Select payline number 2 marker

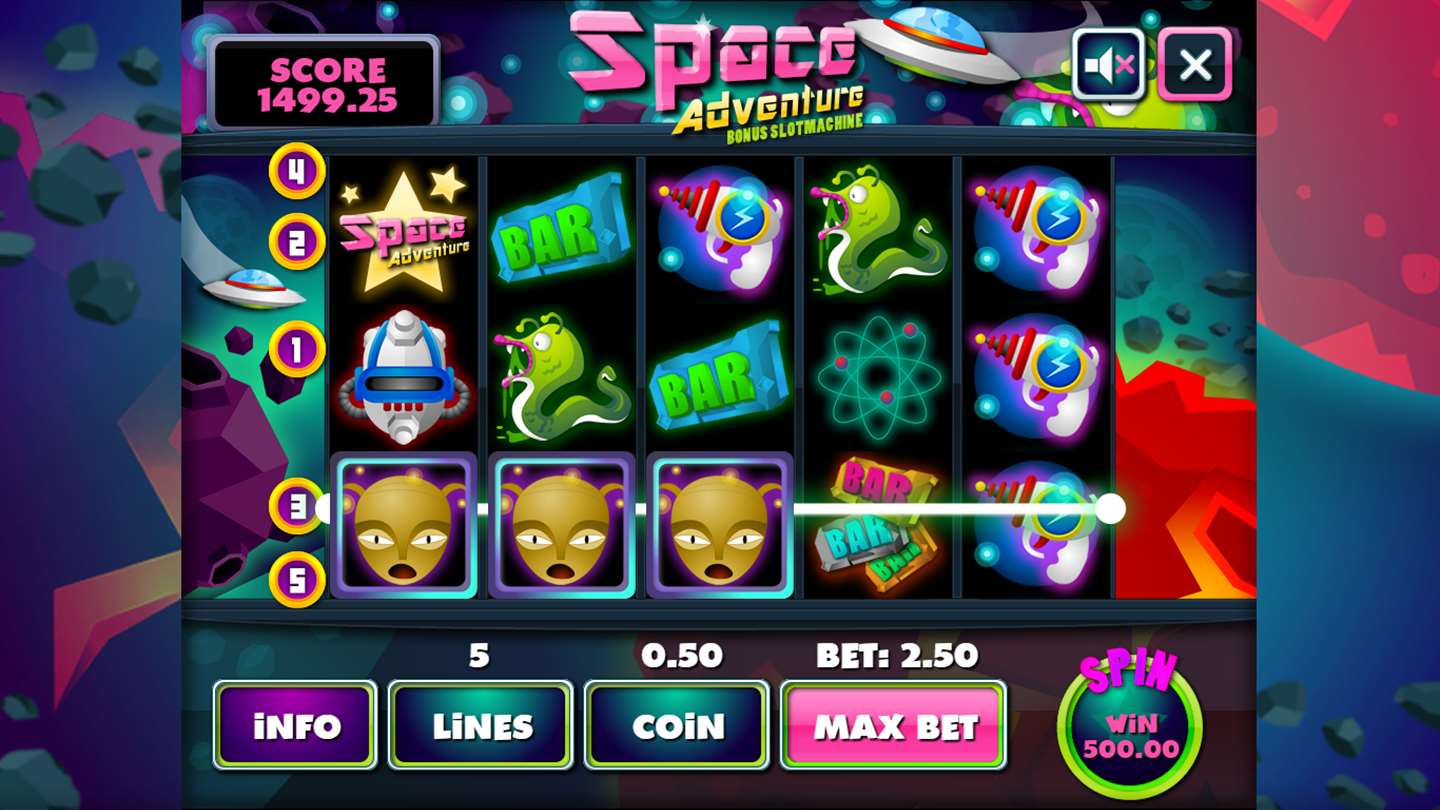tap(297, 242)
